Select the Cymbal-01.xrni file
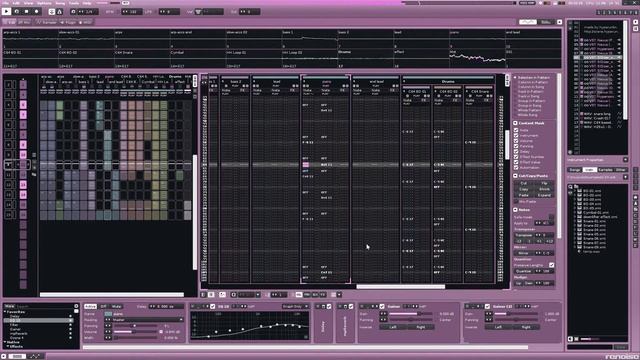Viewport: 640px width, 360px height. [x=596, y=213]
